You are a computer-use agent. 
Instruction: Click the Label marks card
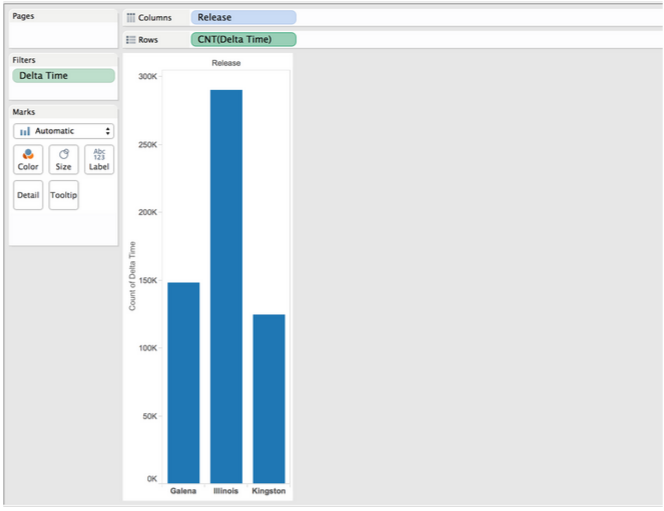99,160
